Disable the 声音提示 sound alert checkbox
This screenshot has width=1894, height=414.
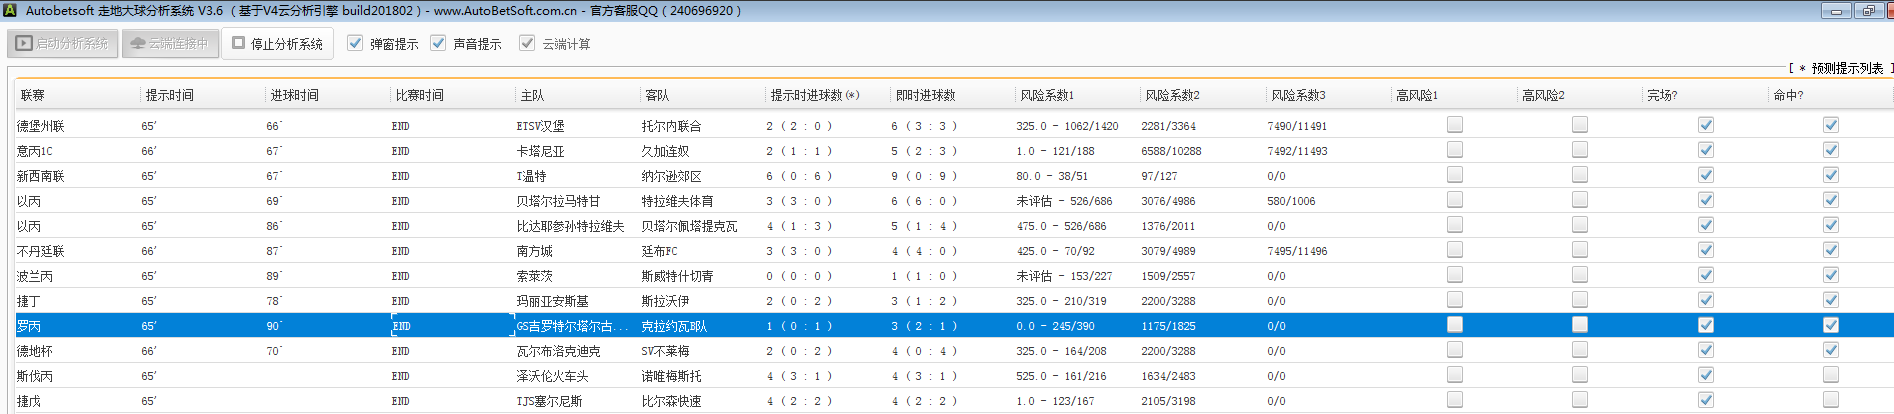(438, 43)
